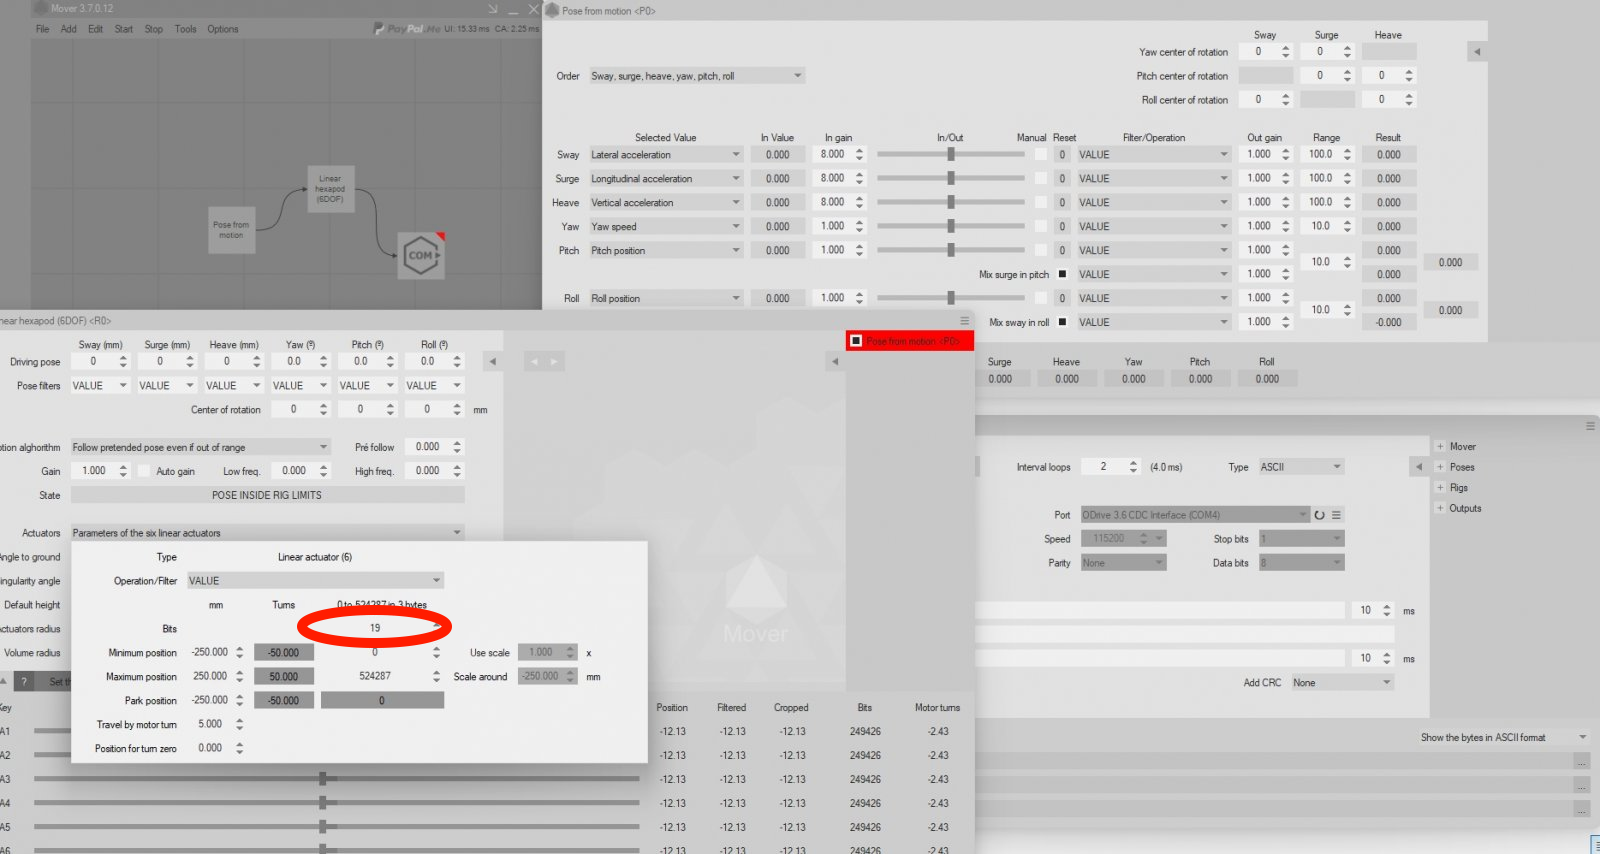Screen dimensions: 1600x854
Task: Click the collapse arrow next to Roll pose filter
Action: (492, 362)
